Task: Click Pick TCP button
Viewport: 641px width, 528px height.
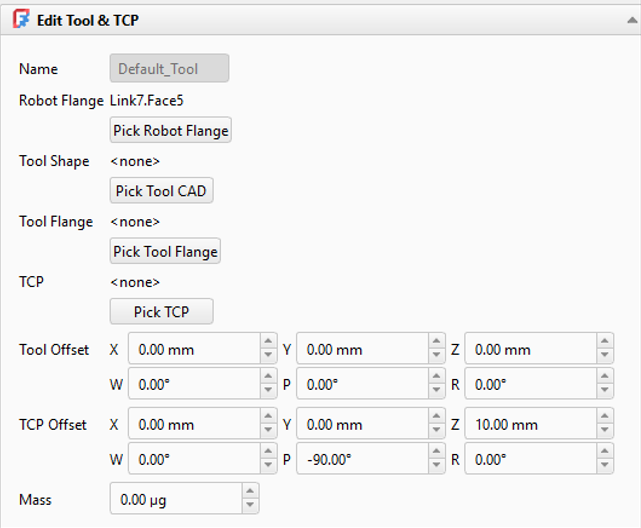Action: (x=161, y=312)
